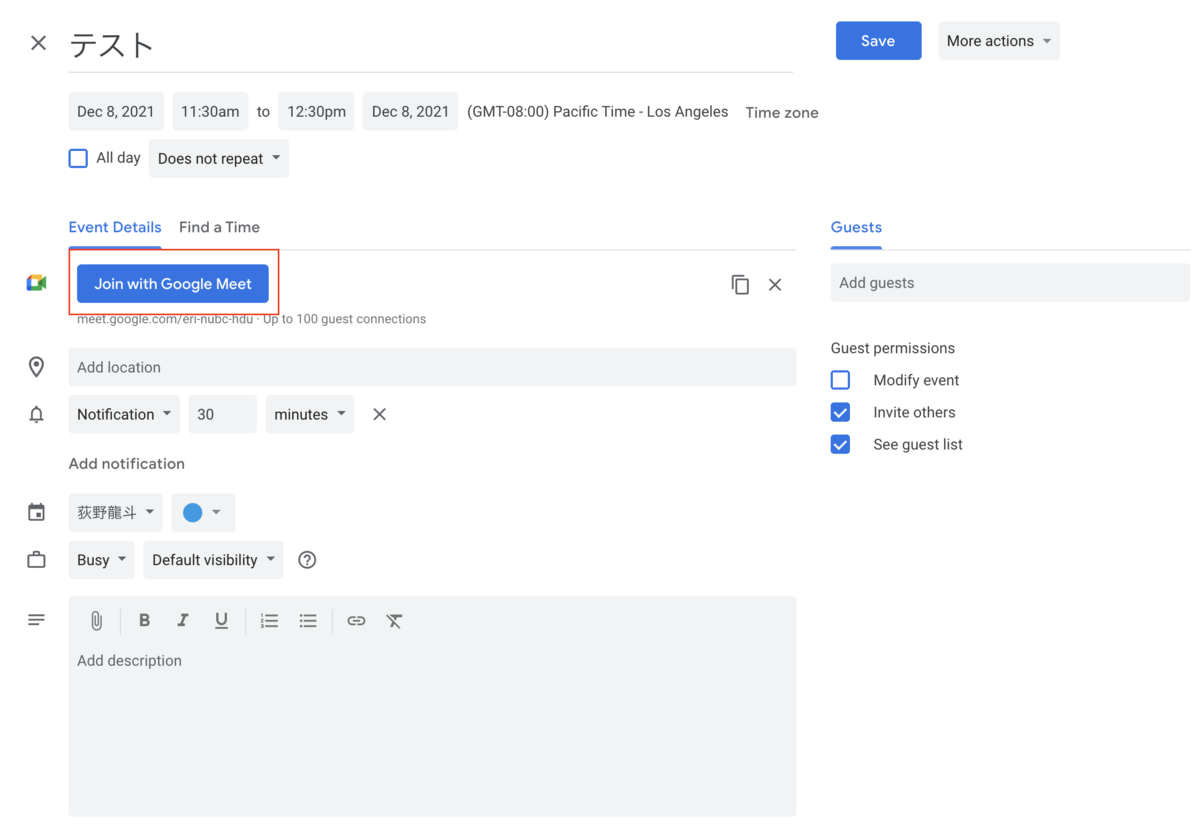This screenshot has width=1200, height=837.
Task: Open the start date Dec 8, 2021
Action: click(x=116, y=112)
